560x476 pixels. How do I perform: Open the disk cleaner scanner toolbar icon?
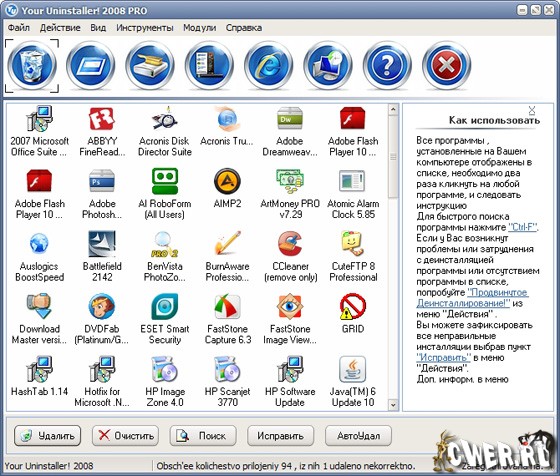coord(150,65)
